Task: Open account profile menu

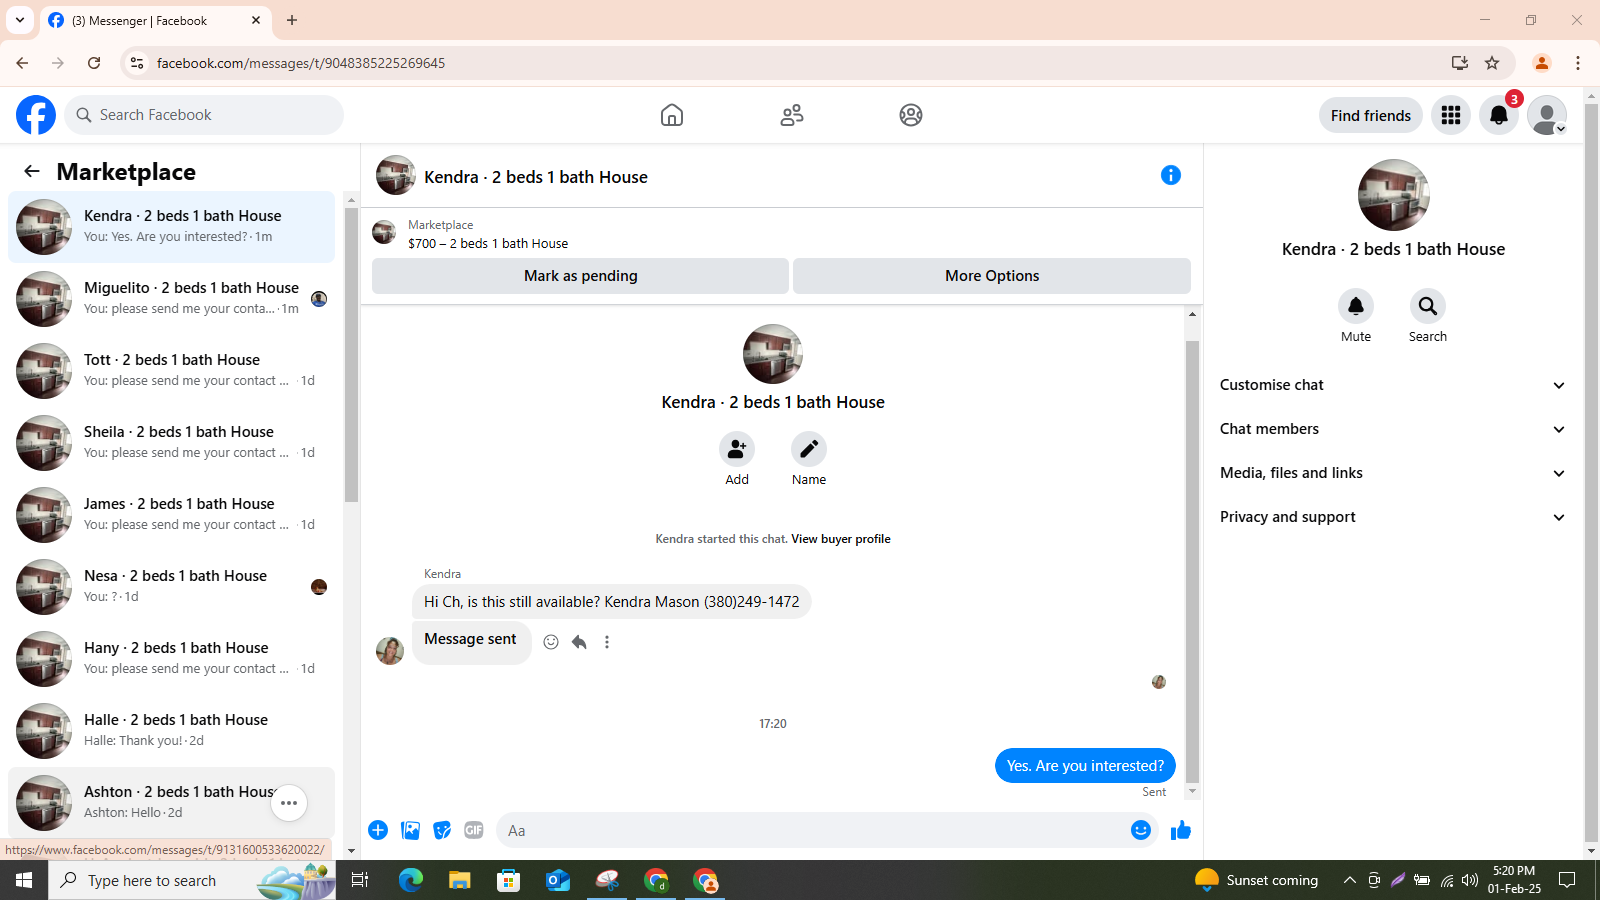Action: [x=1547, y=115]
